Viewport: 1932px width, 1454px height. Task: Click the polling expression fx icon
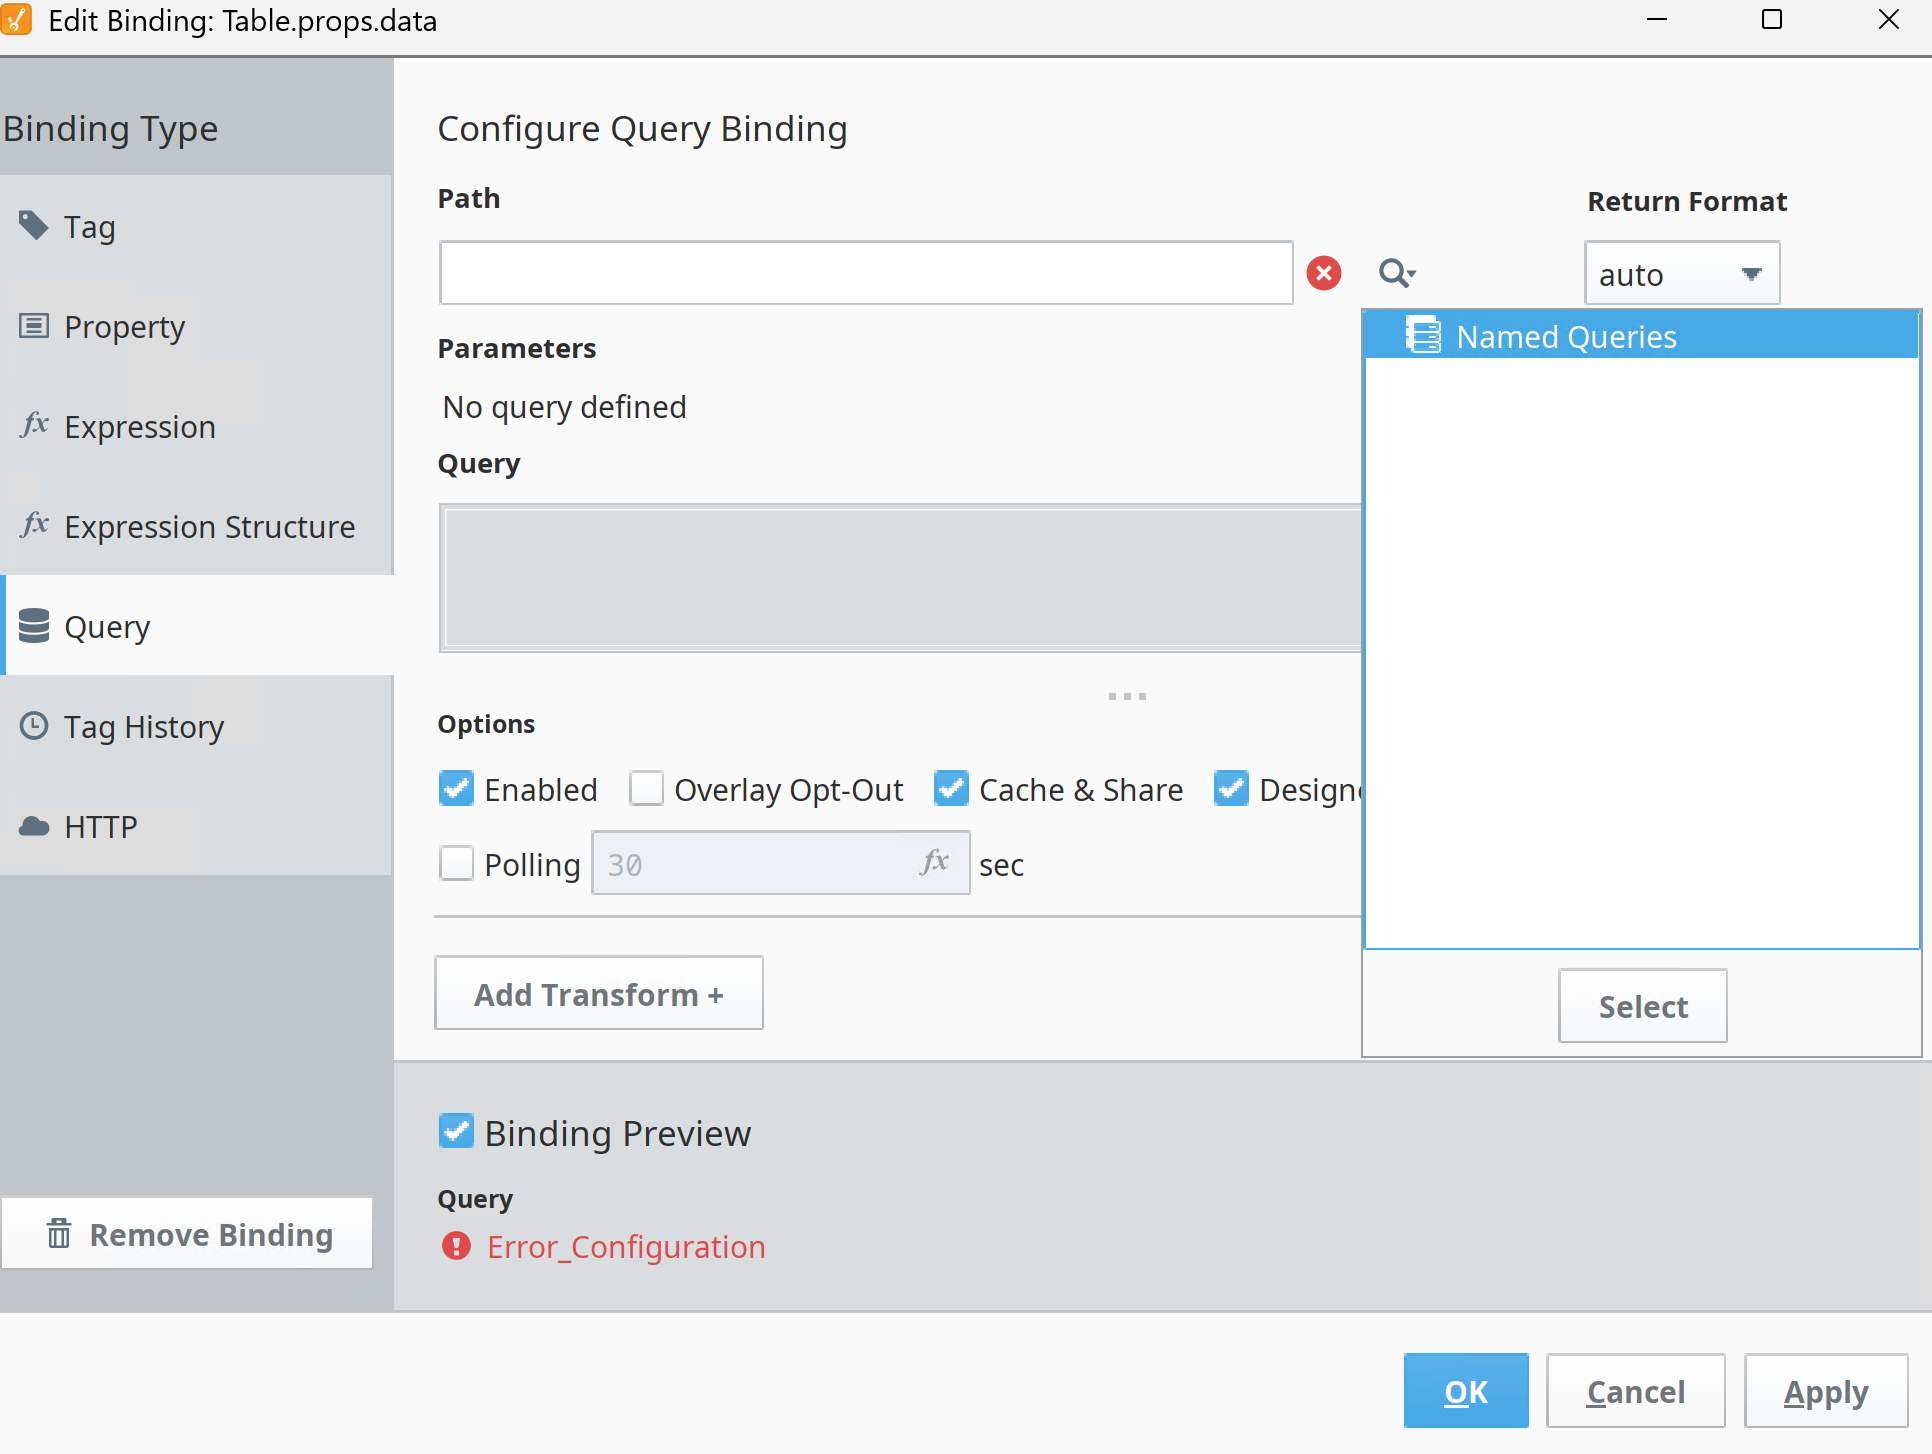pos(934,862)
